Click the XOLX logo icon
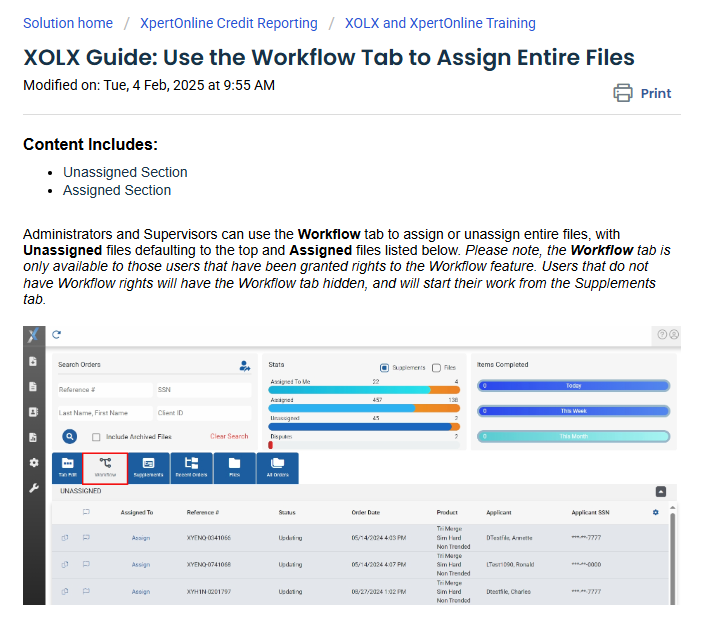The width and height of the screenshot is (702, 621). point(34,335)
